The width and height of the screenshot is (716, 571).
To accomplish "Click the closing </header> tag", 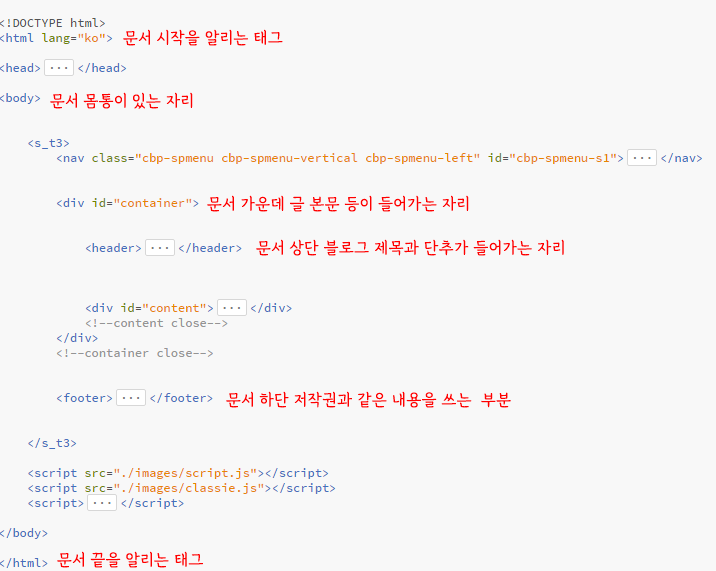I will click(210, 248).
